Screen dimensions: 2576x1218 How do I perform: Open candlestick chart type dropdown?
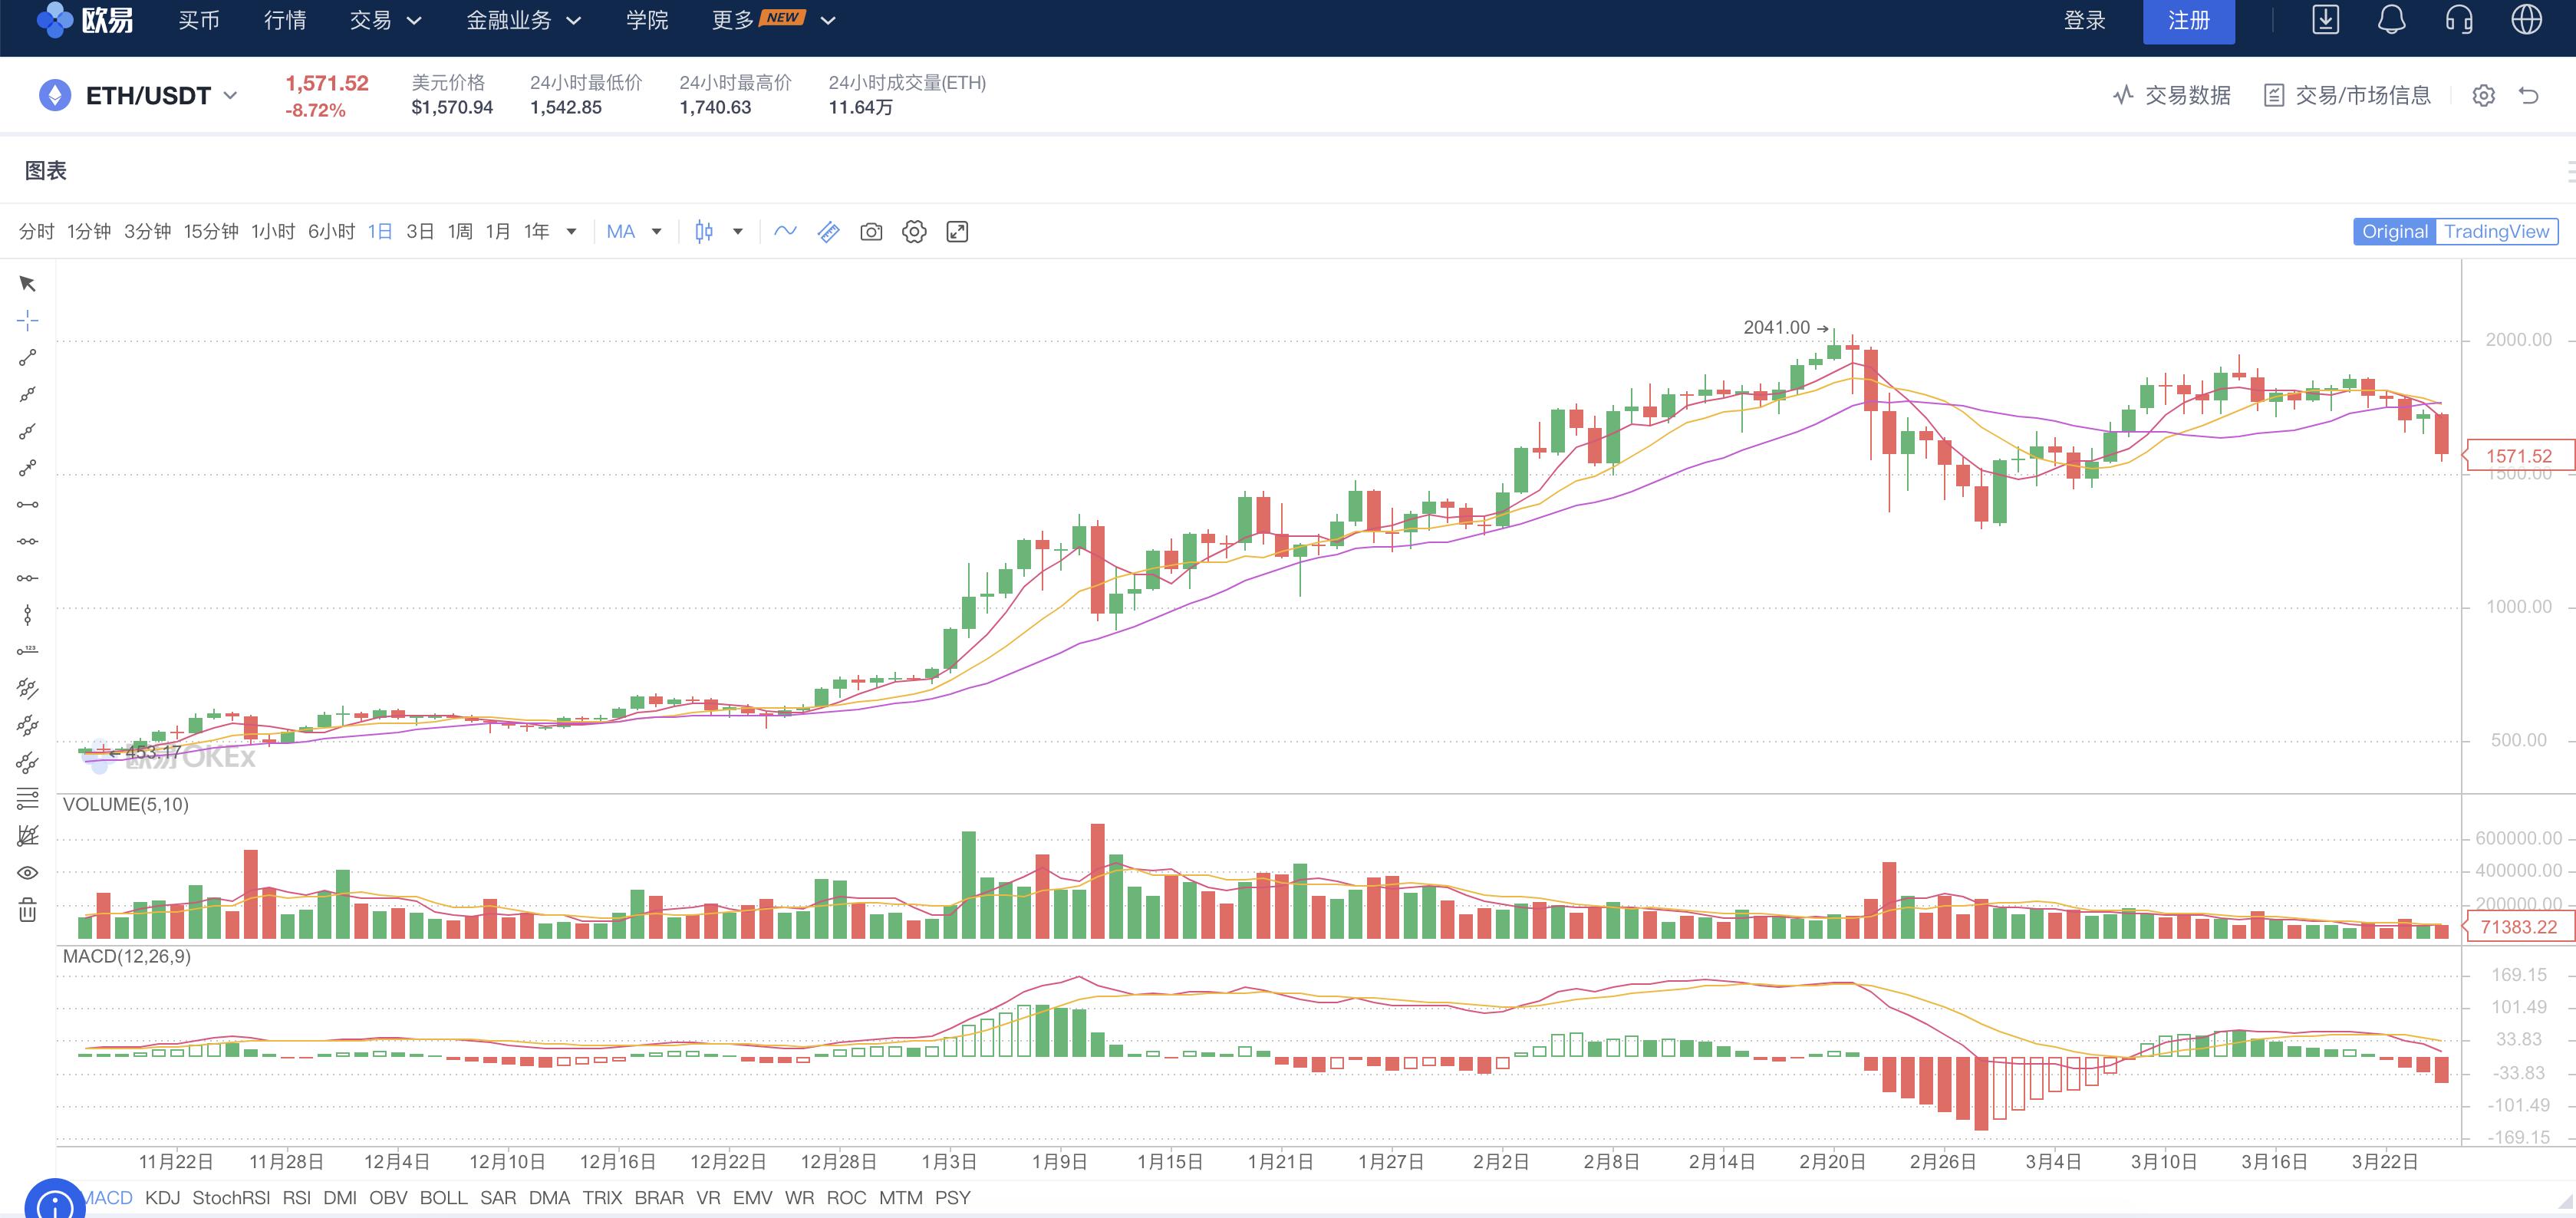[737, 232]
